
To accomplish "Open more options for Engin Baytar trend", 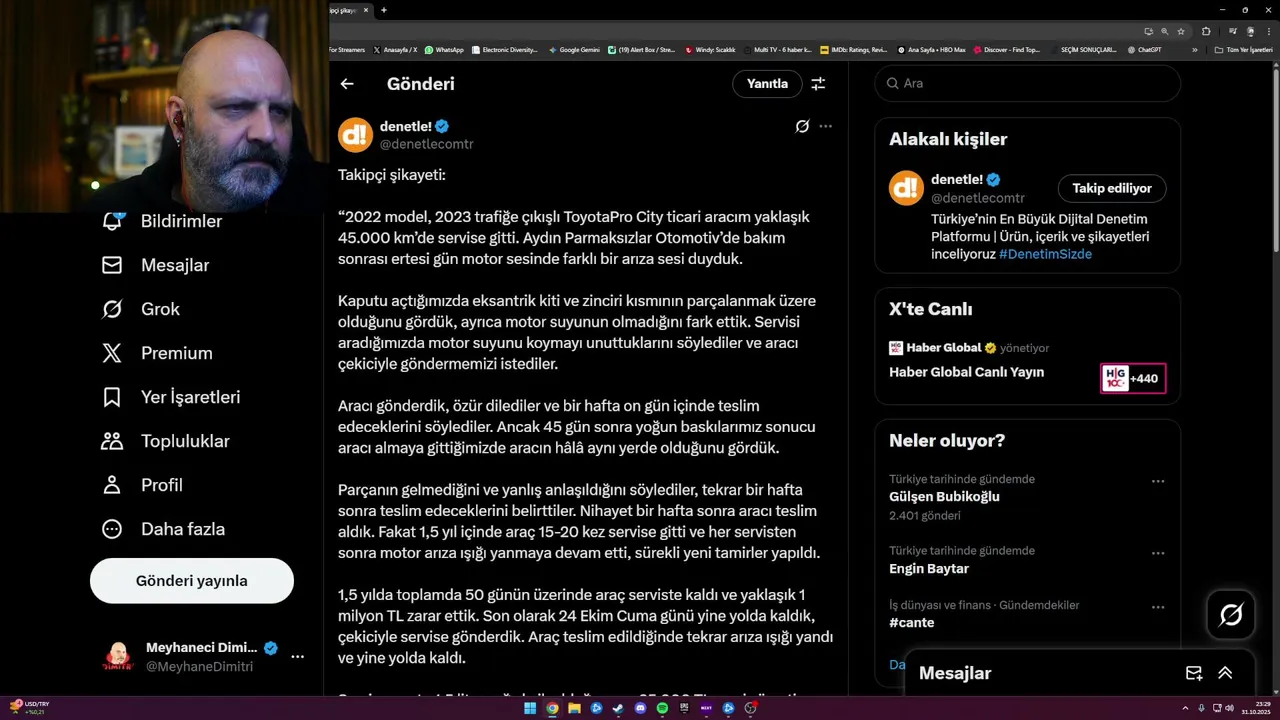I will [1158, 553].
